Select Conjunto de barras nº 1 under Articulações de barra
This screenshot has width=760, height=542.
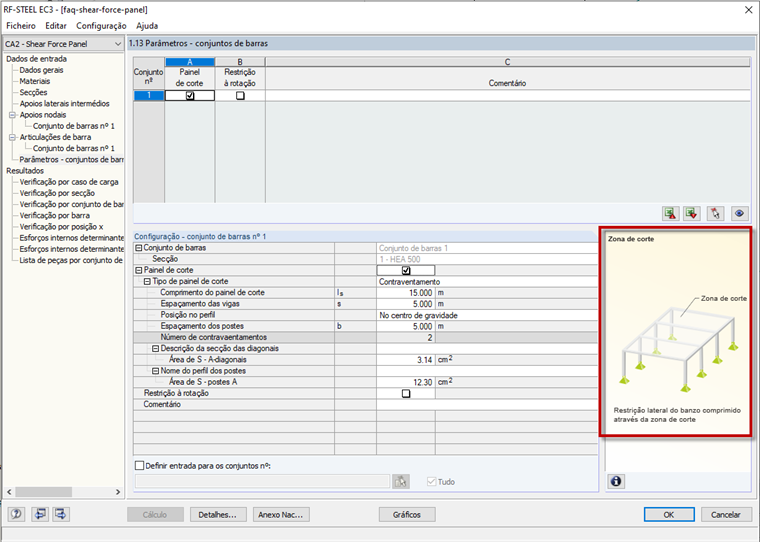tap(74, 148)
